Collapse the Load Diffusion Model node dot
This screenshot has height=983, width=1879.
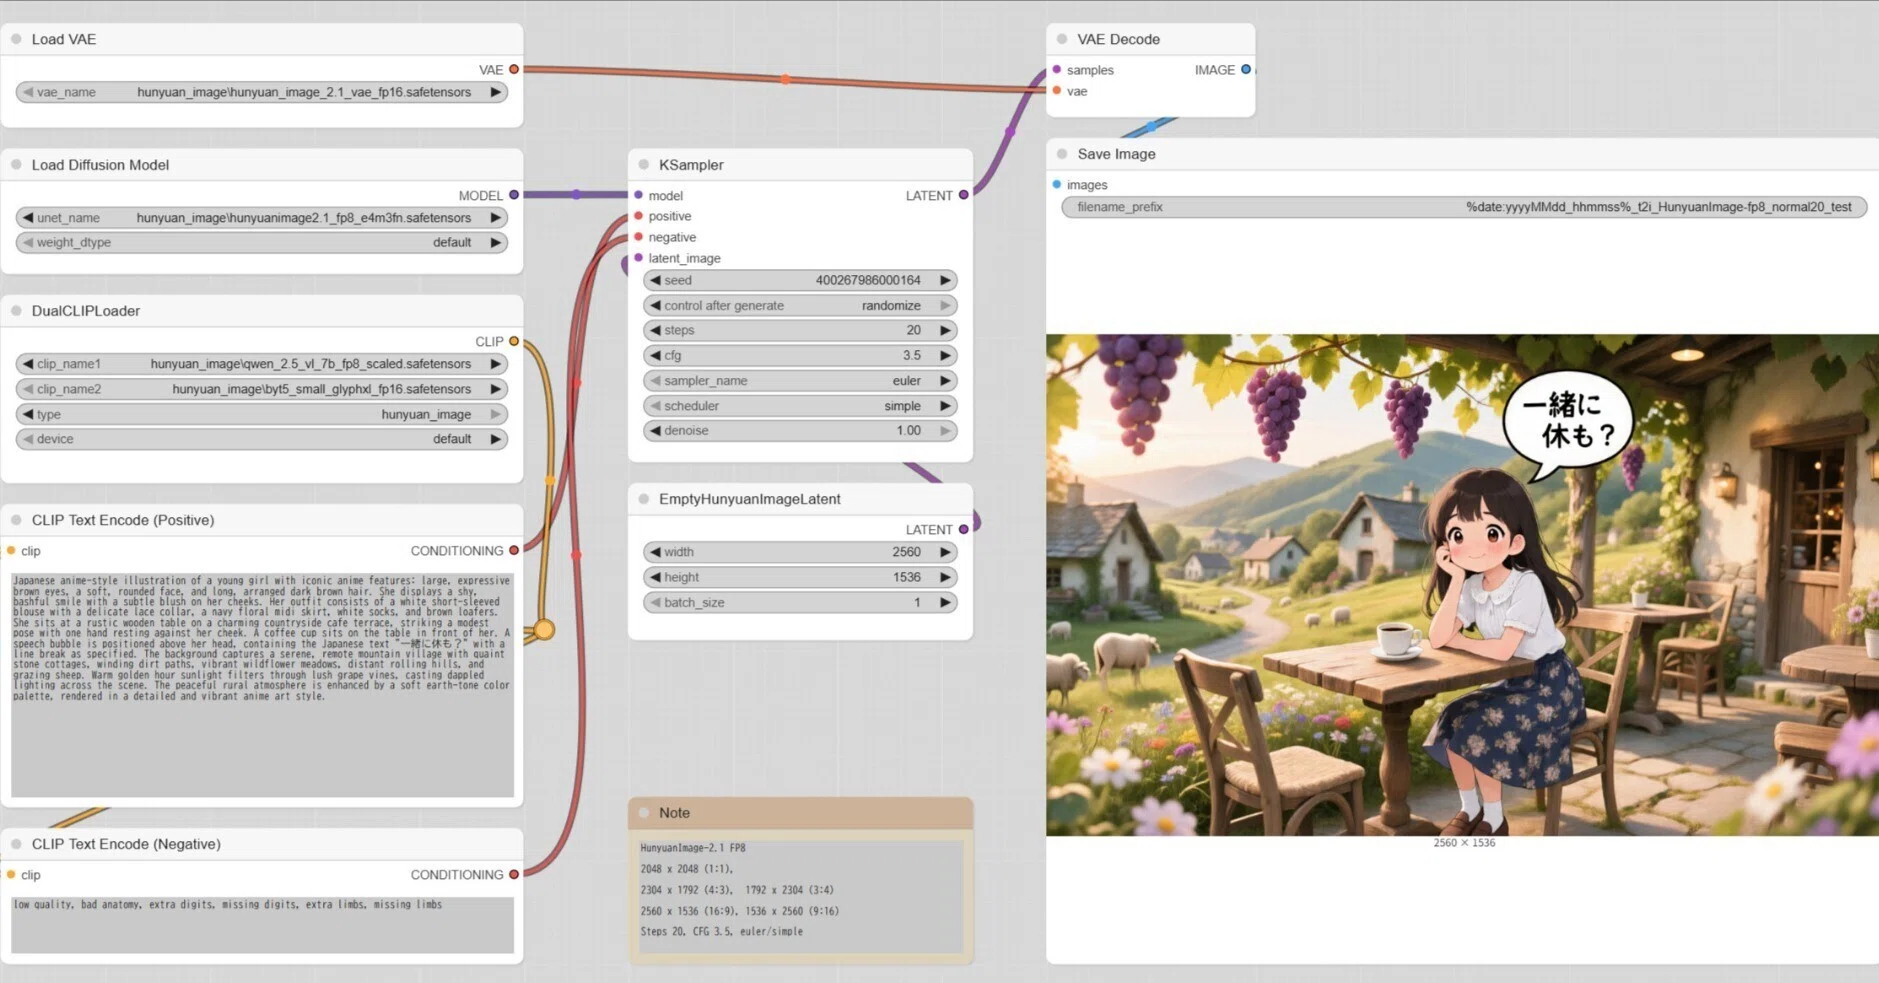tap(16, 165)
